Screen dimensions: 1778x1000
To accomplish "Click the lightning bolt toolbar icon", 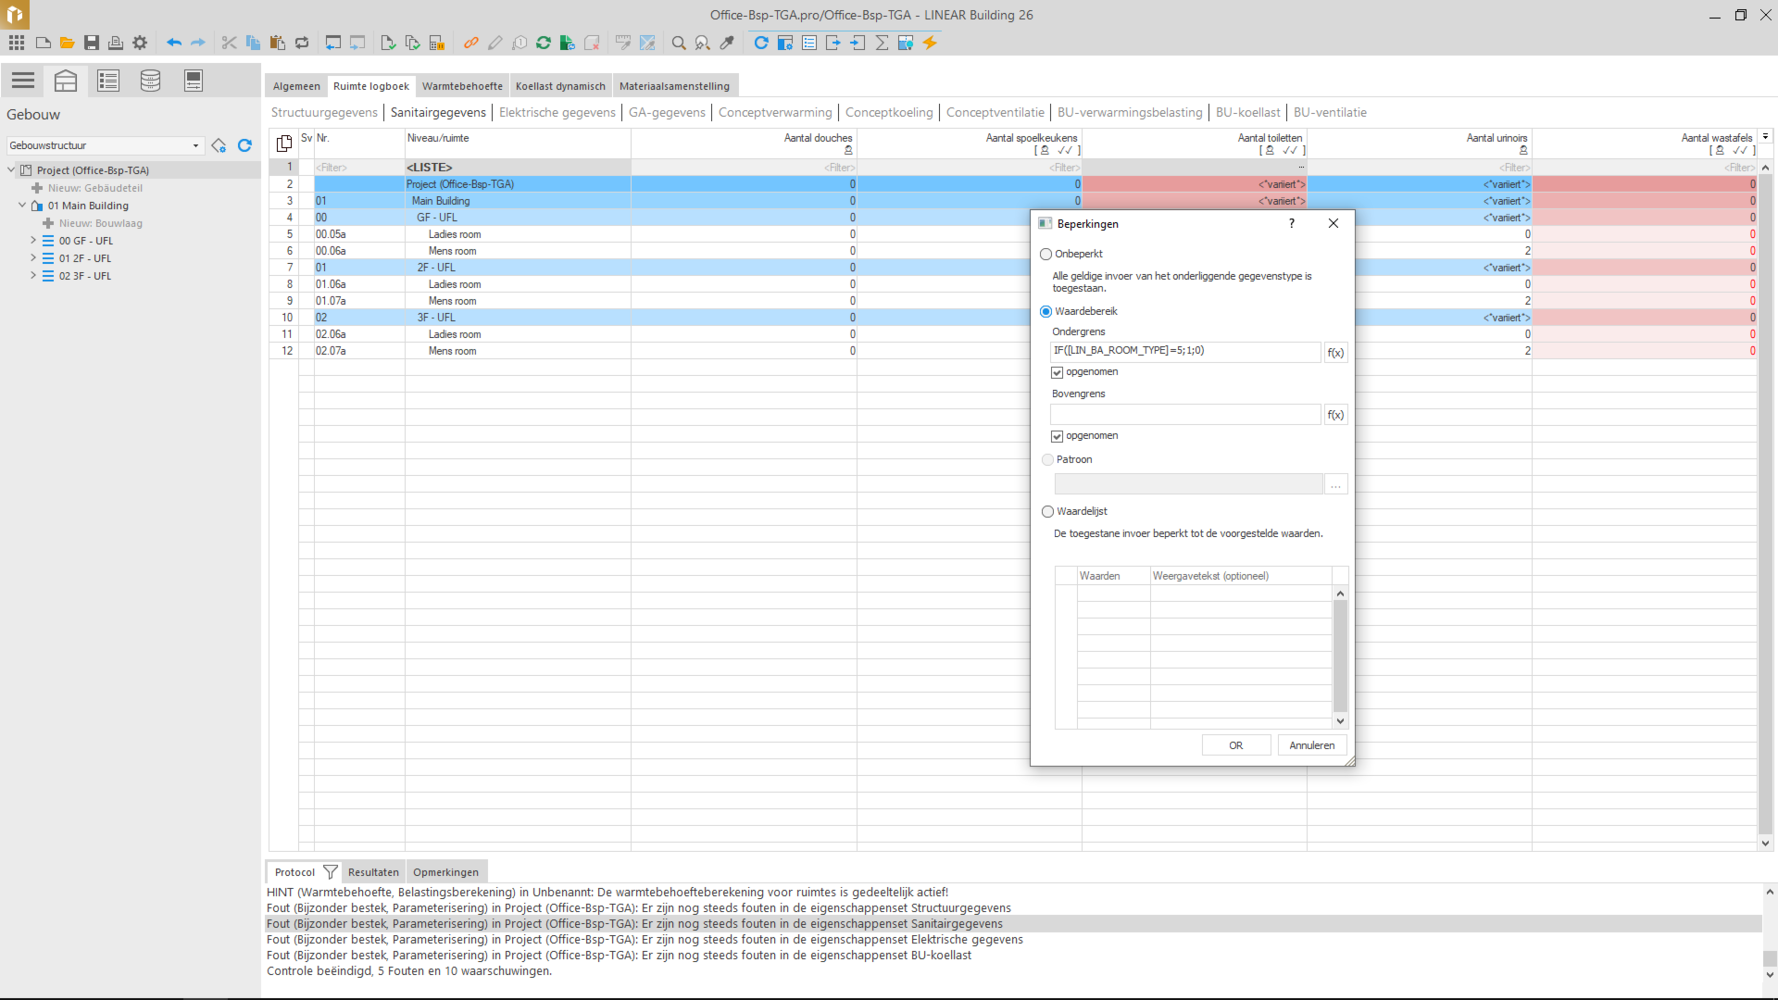I will coord(930,43).
